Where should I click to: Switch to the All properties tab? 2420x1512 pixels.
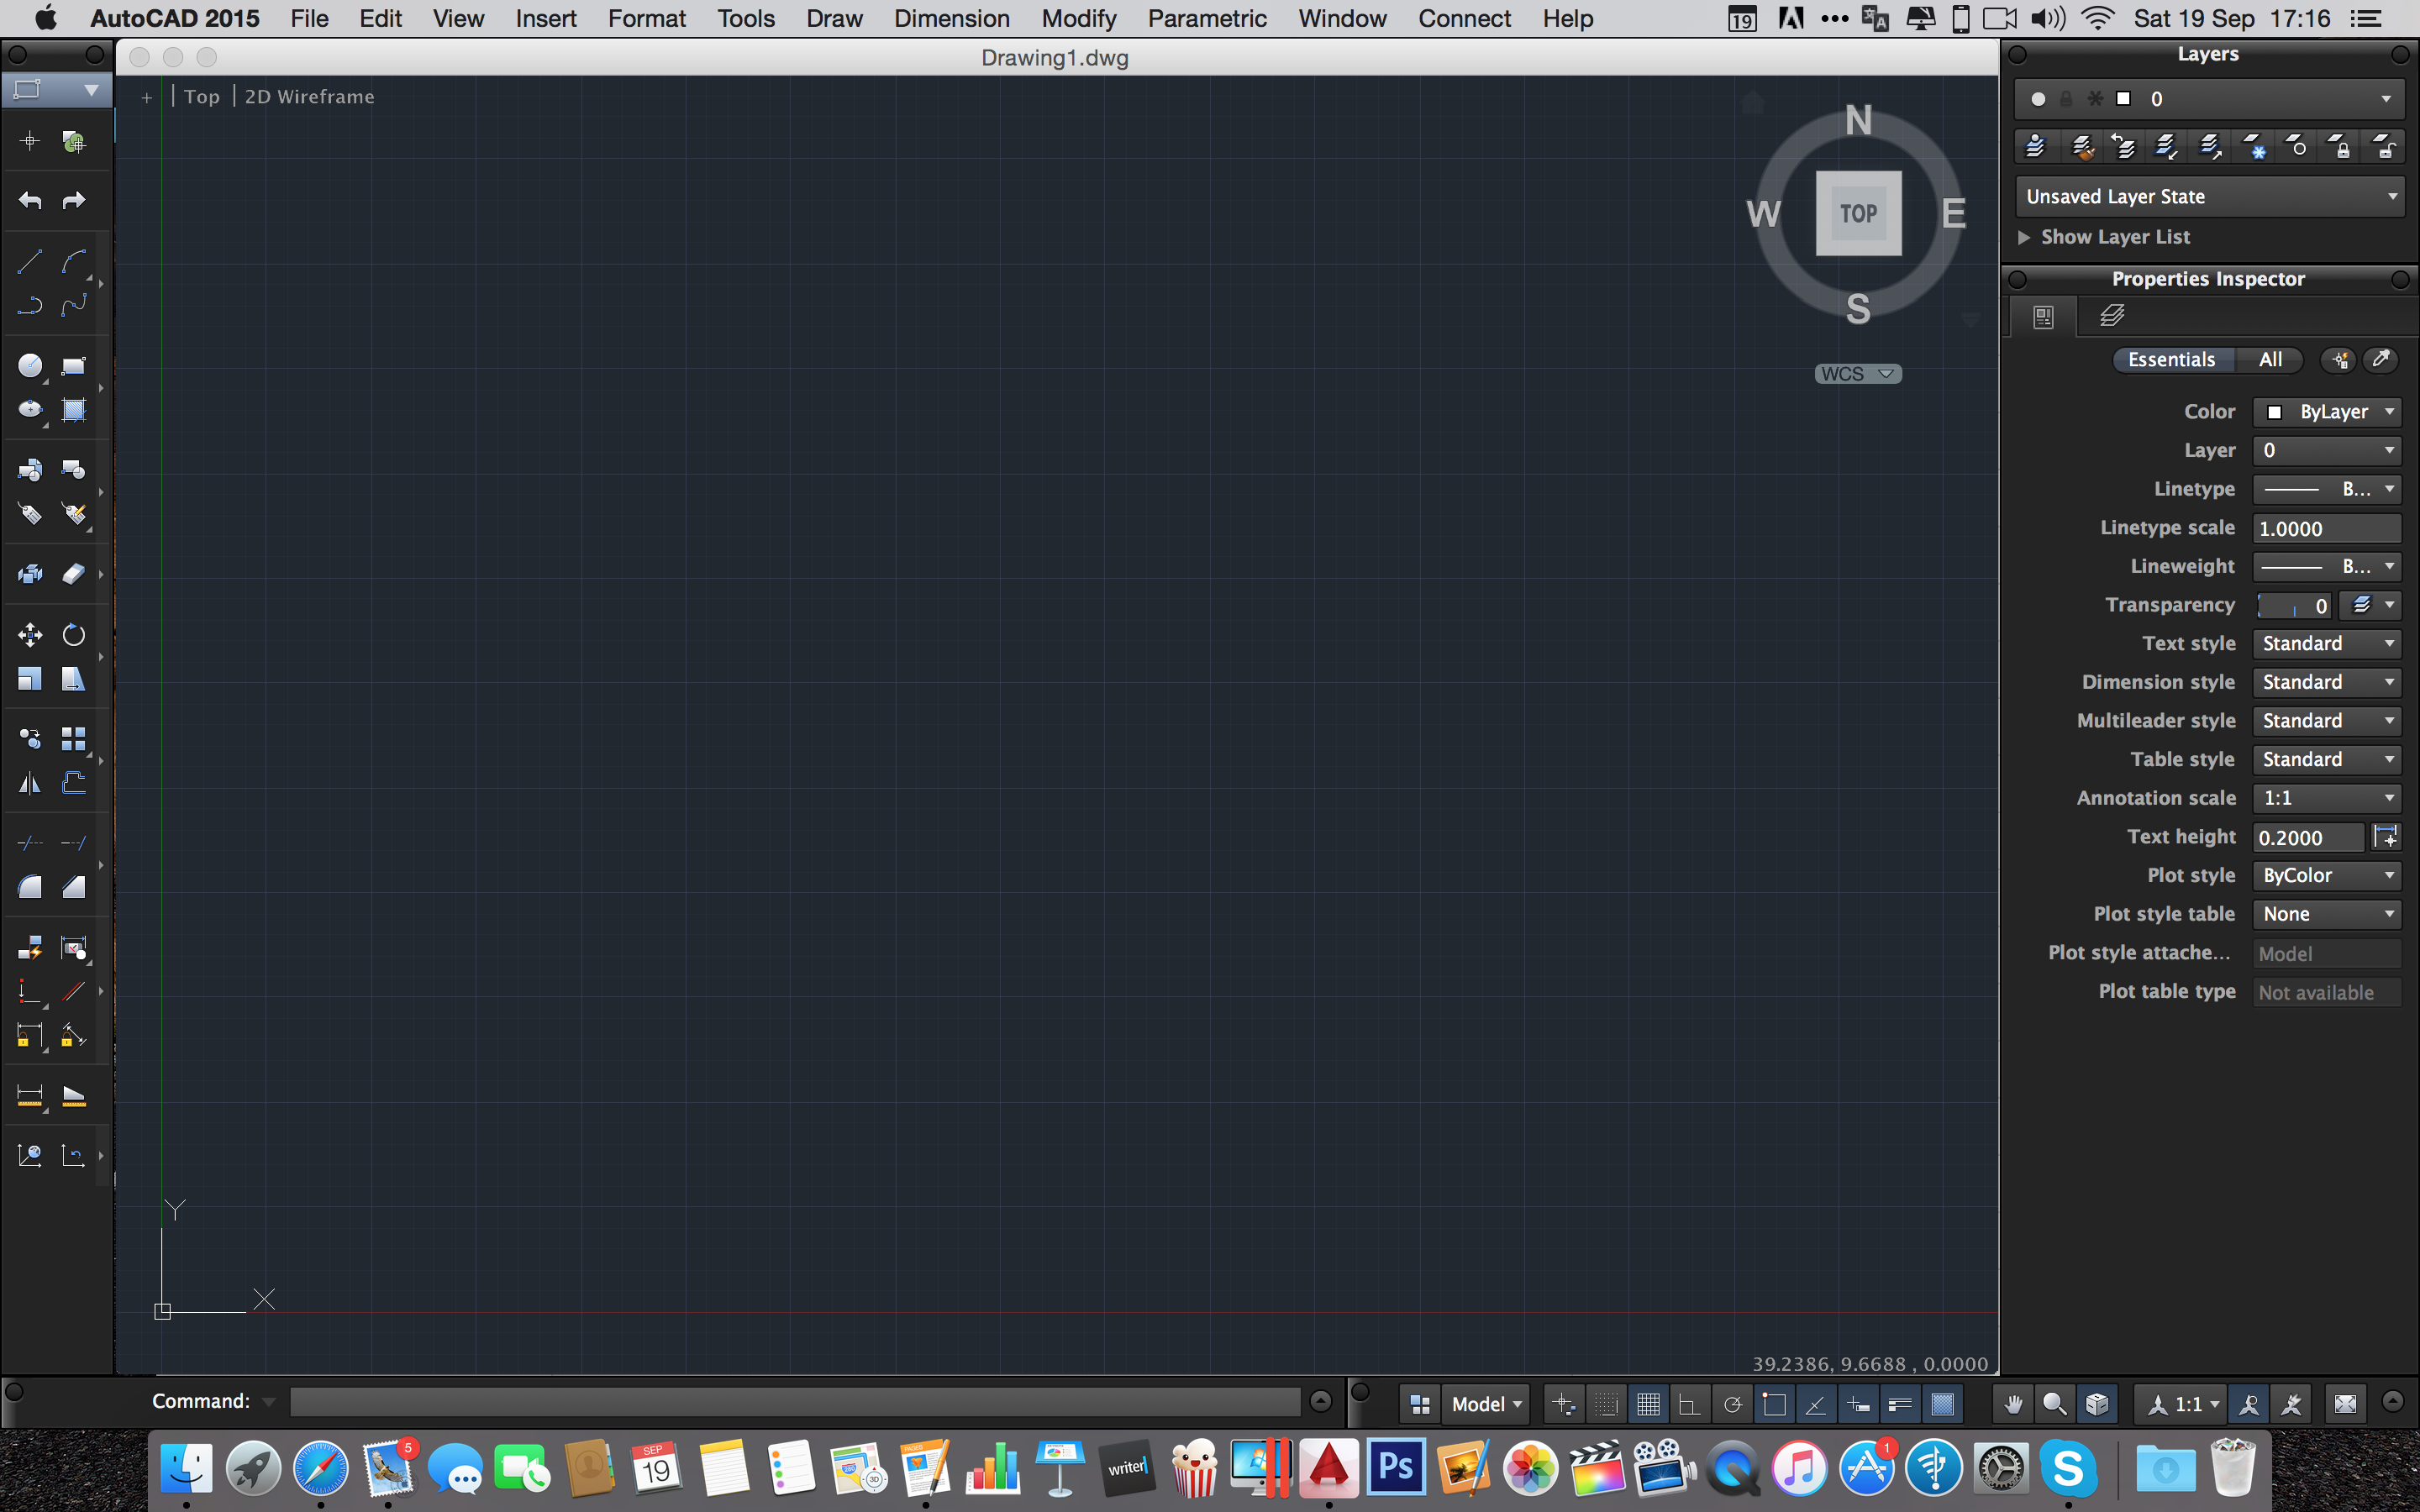(2270, 360)
